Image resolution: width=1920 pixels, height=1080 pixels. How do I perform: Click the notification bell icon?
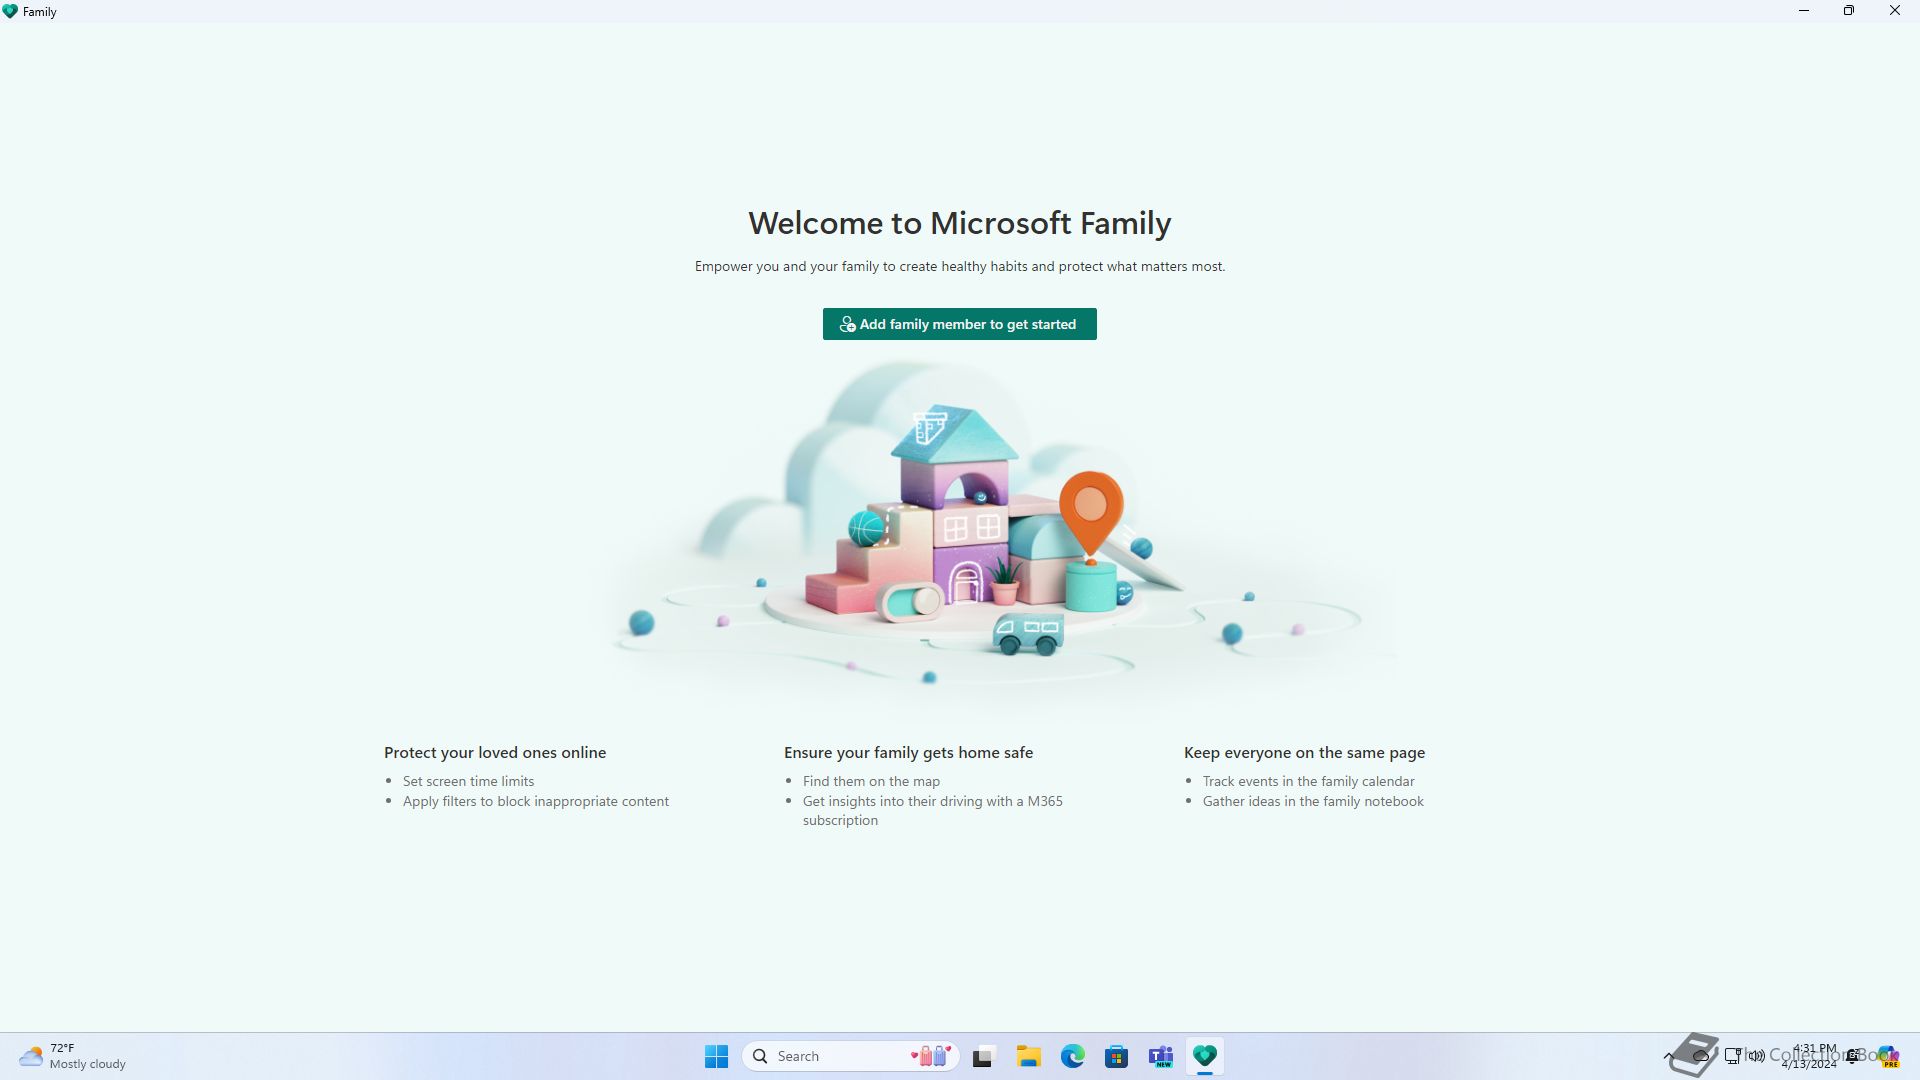[x=1853, y=1056]
